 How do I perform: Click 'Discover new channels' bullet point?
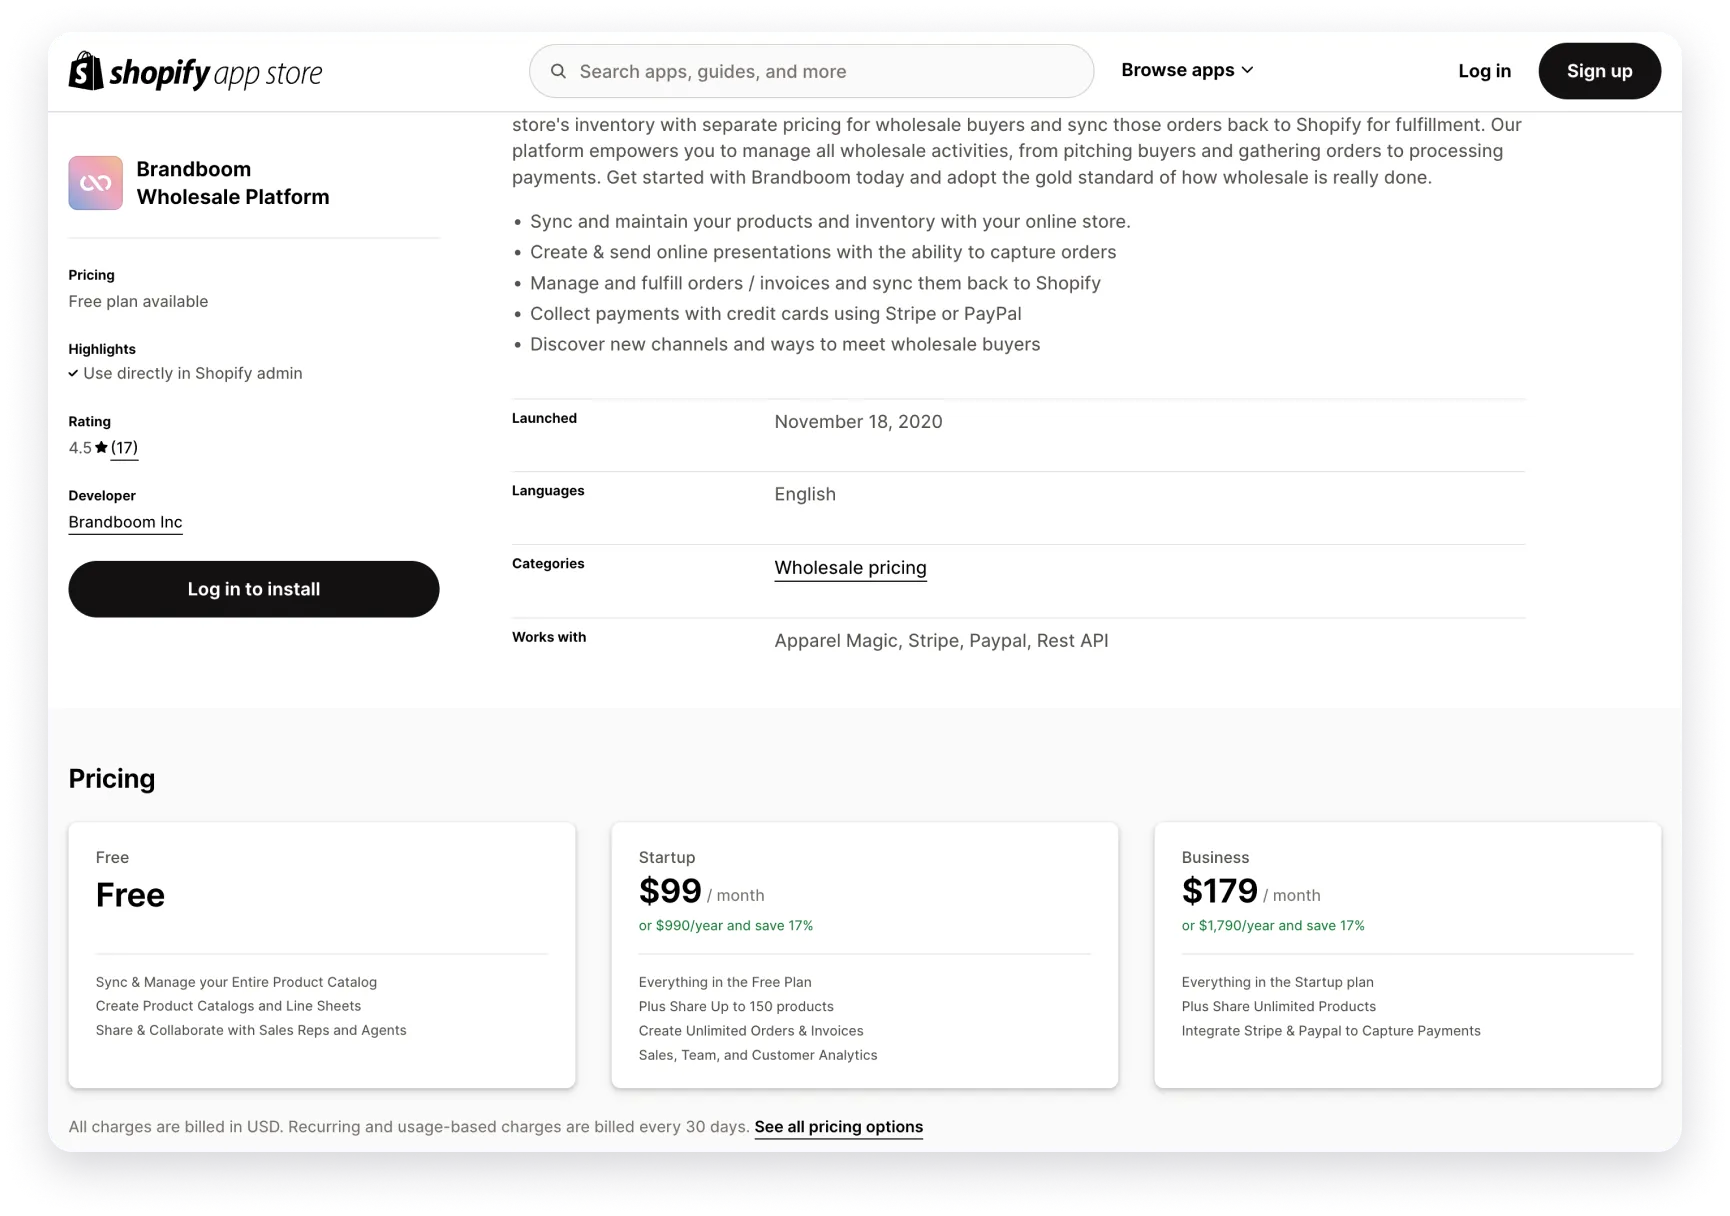(785, 344)
